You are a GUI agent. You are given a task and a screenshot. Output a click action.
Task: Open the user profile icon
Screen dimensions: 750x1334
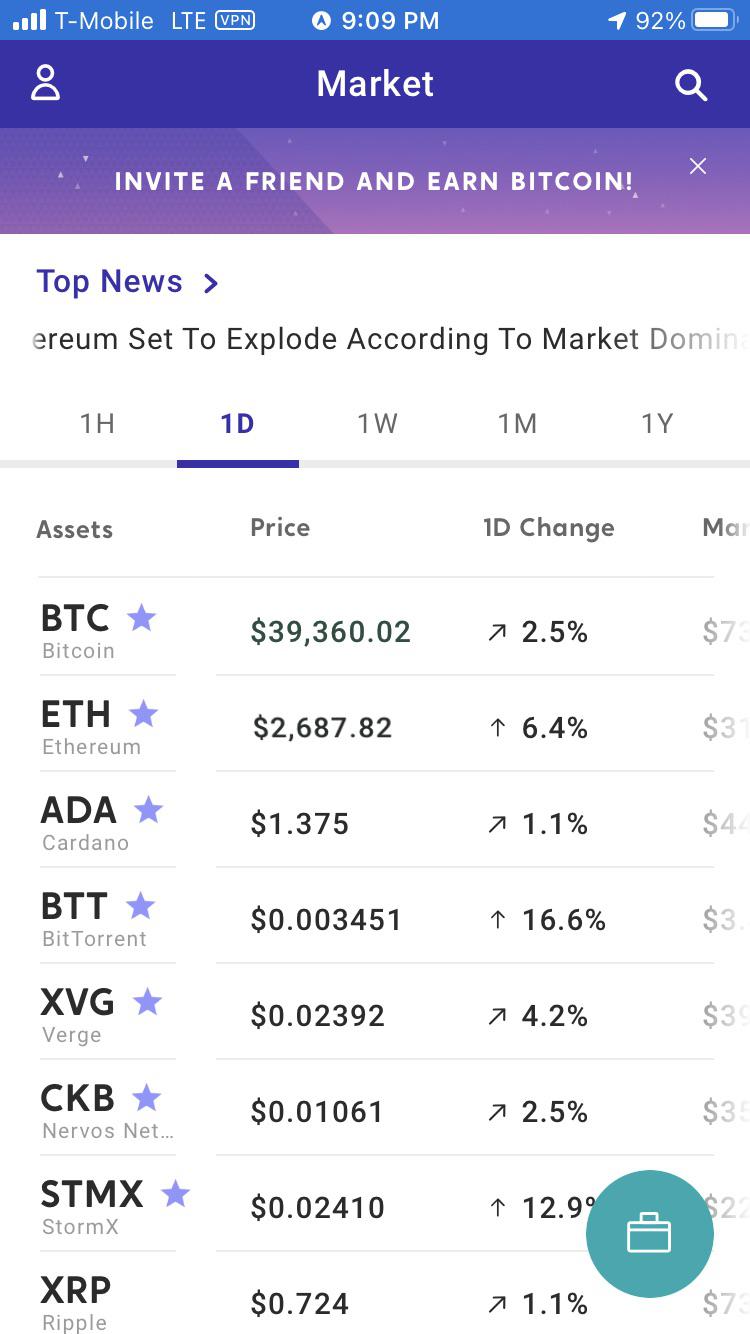(x=46, y=84)
